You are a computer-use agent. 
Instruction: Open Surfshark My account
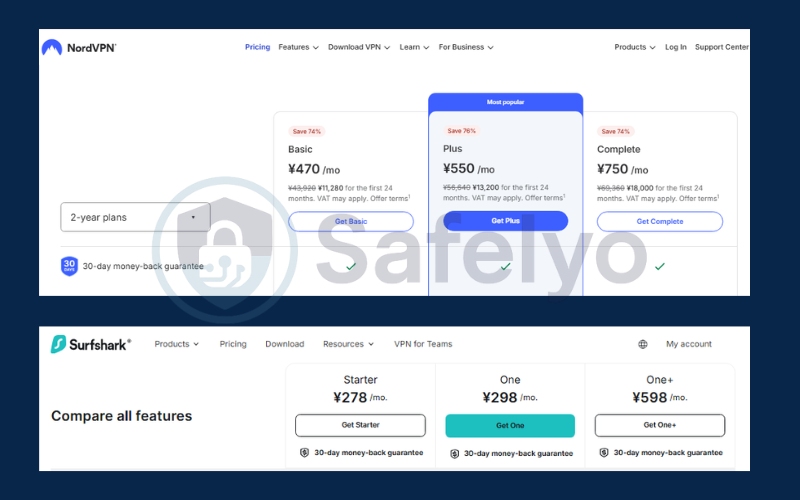pos(689,344)
